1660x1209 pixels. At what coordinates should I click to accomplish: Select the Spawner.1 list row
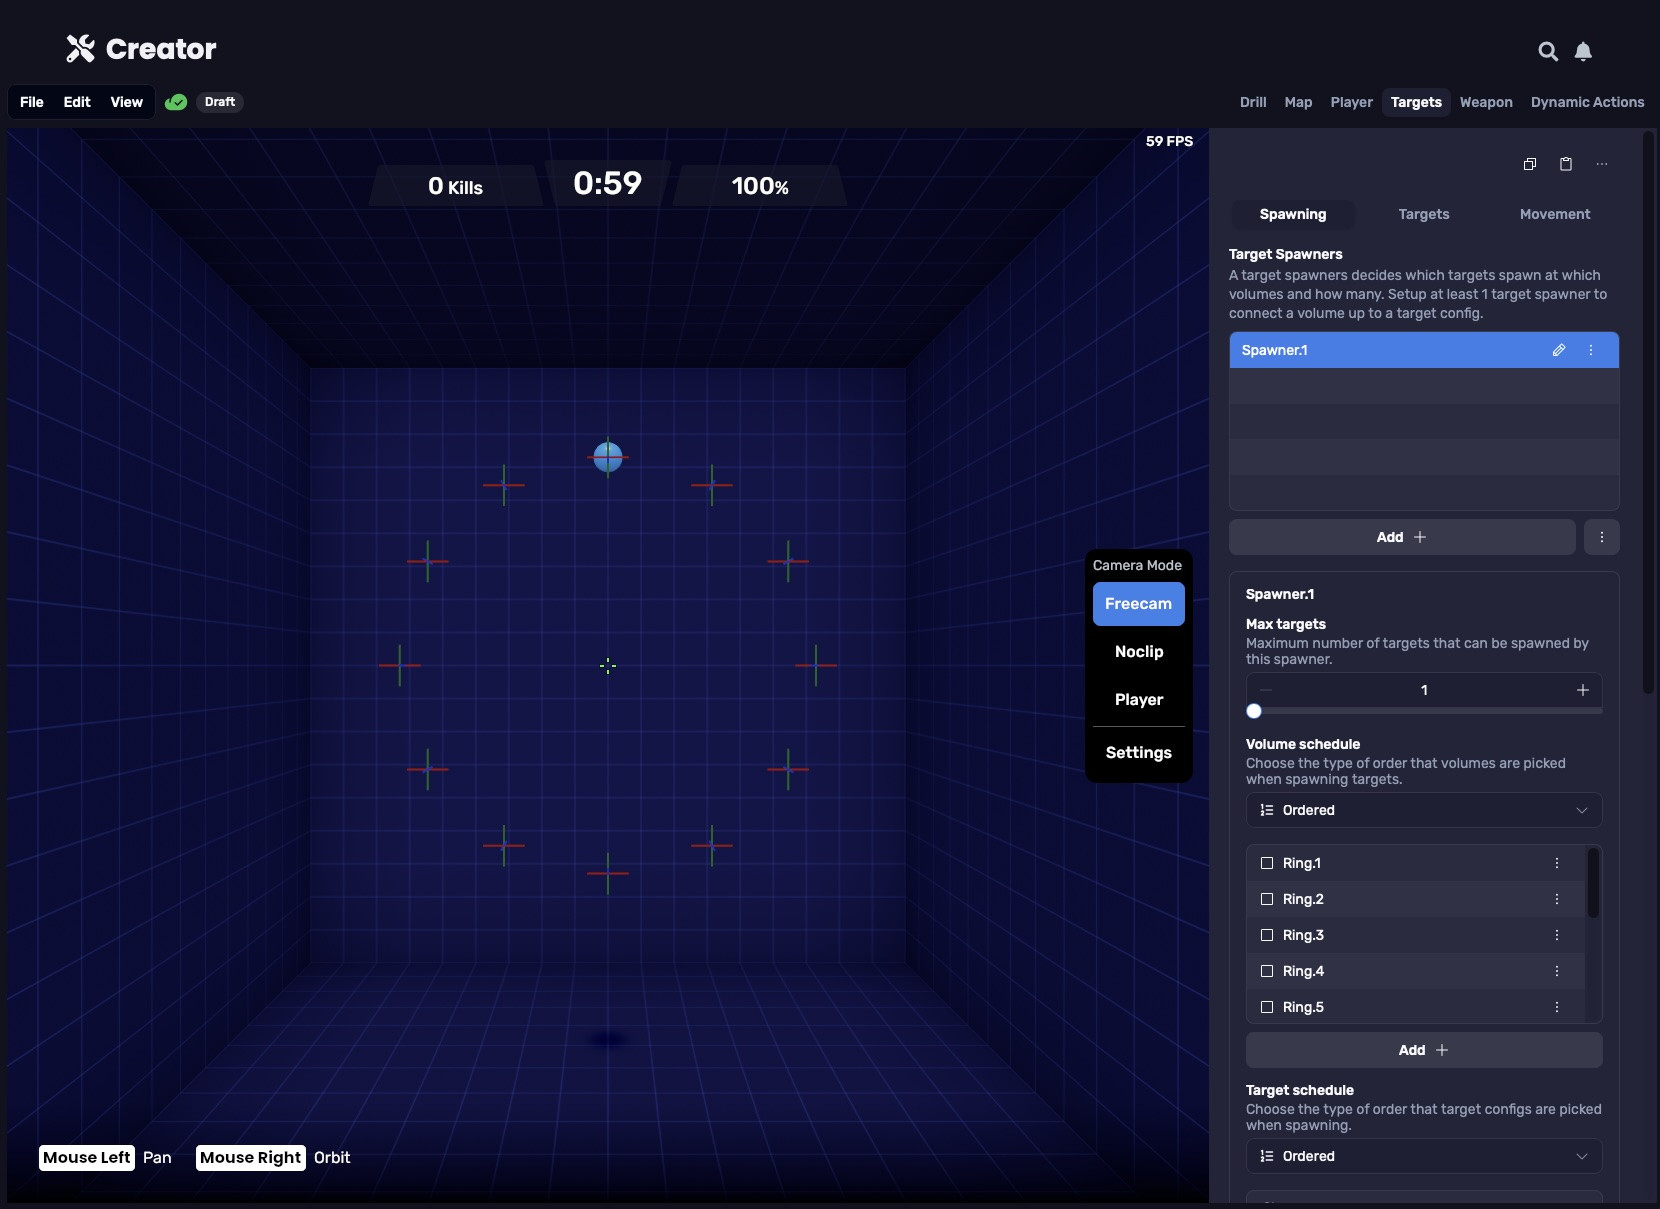pos(1424,350)
